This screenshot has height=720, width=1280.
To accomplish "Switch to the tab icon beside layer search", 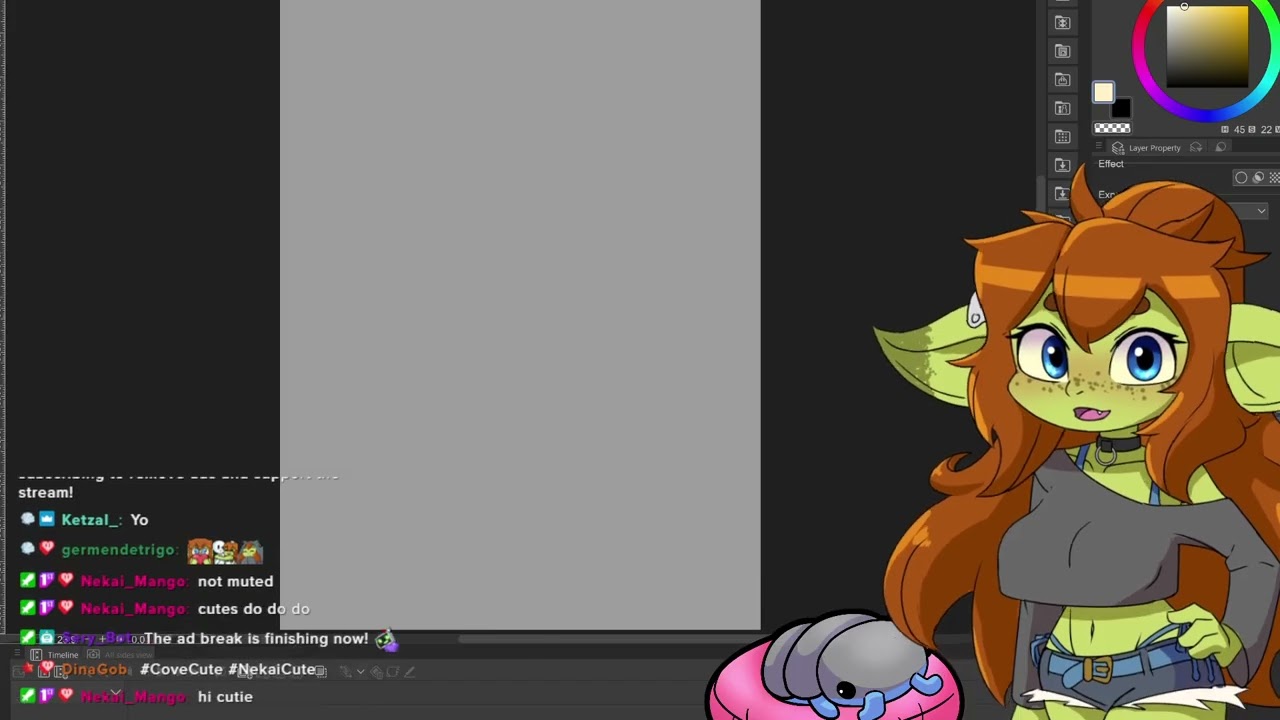I will tap(1221, 148).
